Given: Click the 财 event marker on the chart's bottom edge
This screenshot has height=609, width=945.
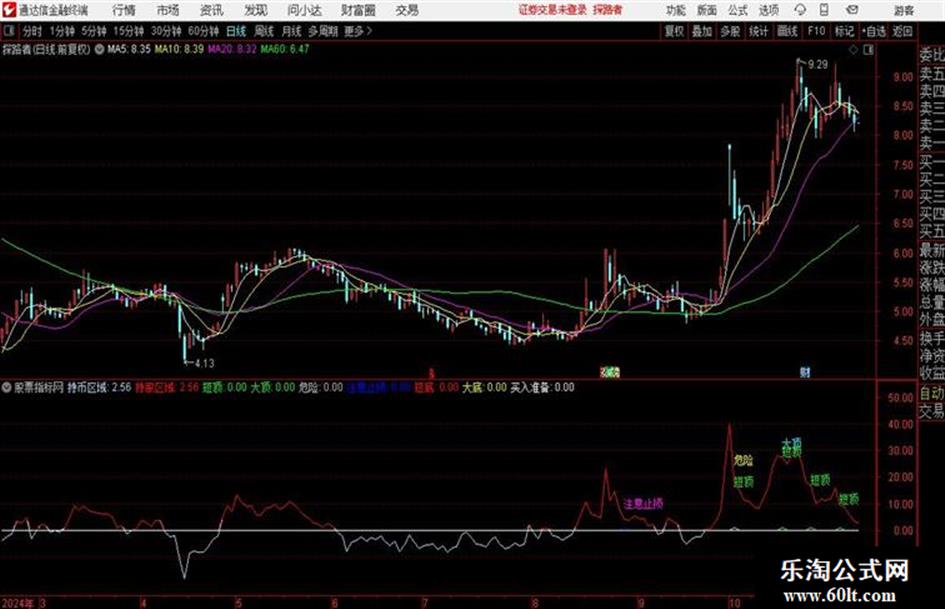Looking at the screenshot, I should (805, 372).
